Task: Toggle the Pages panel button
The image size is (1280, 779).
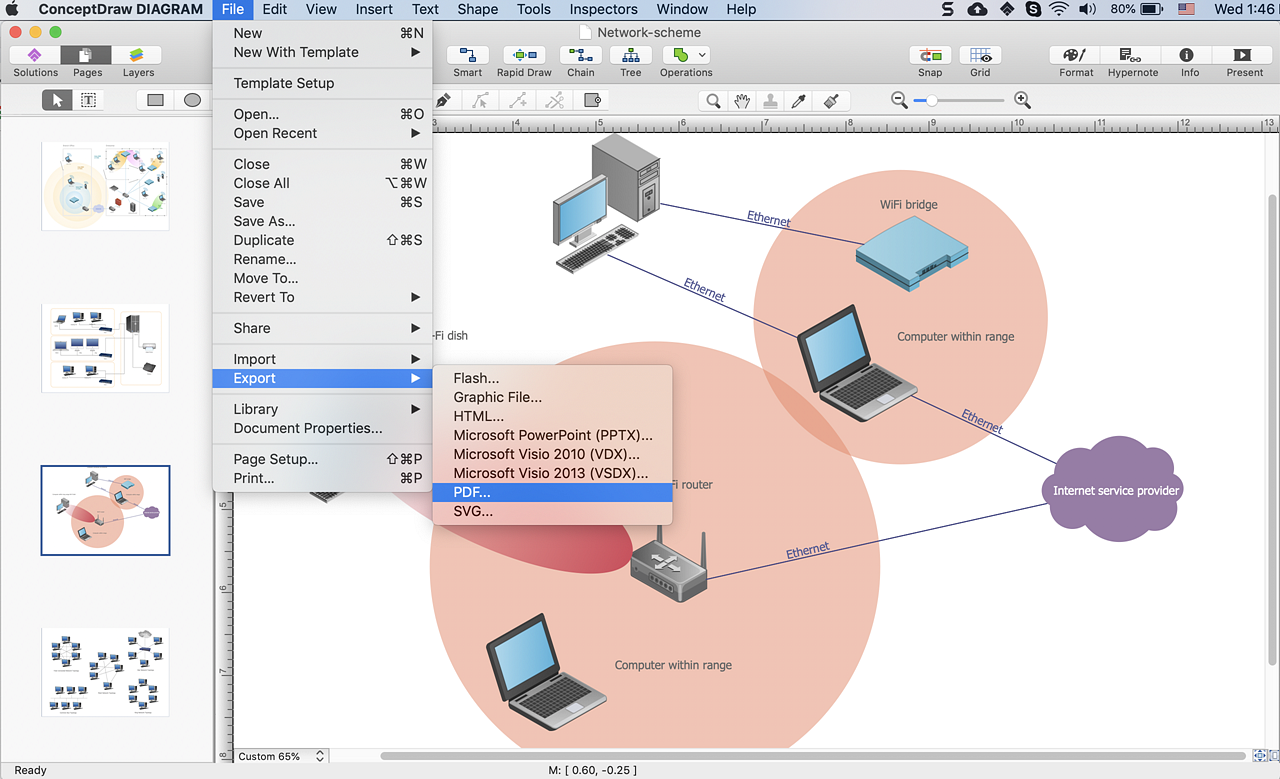Action: pos(87,56)
